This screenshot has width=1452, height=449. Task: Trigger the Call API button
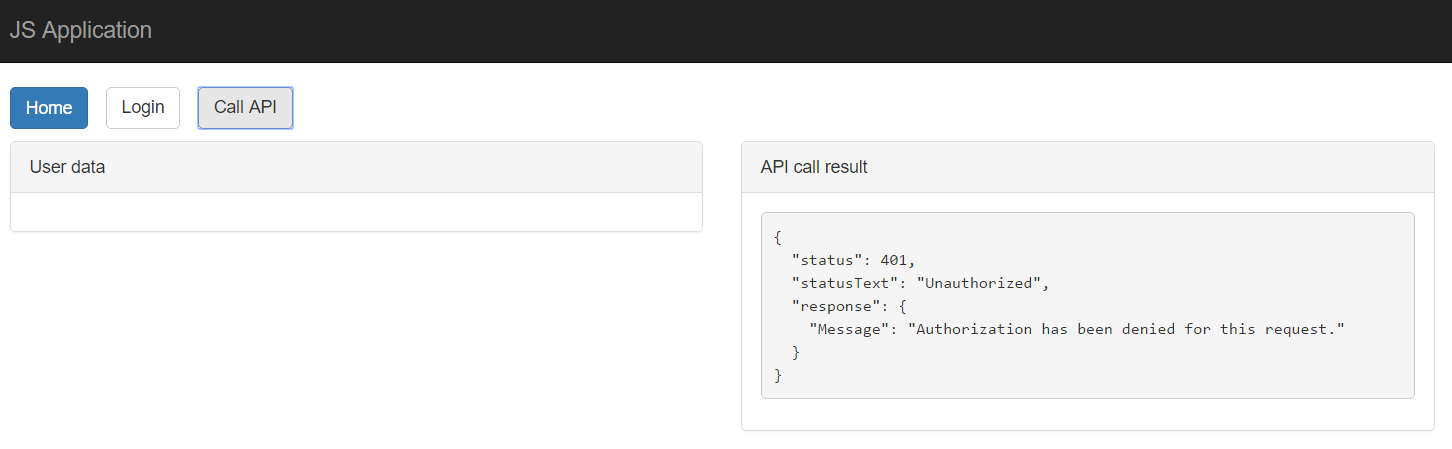pyautogui.click(x=245, y=108)
